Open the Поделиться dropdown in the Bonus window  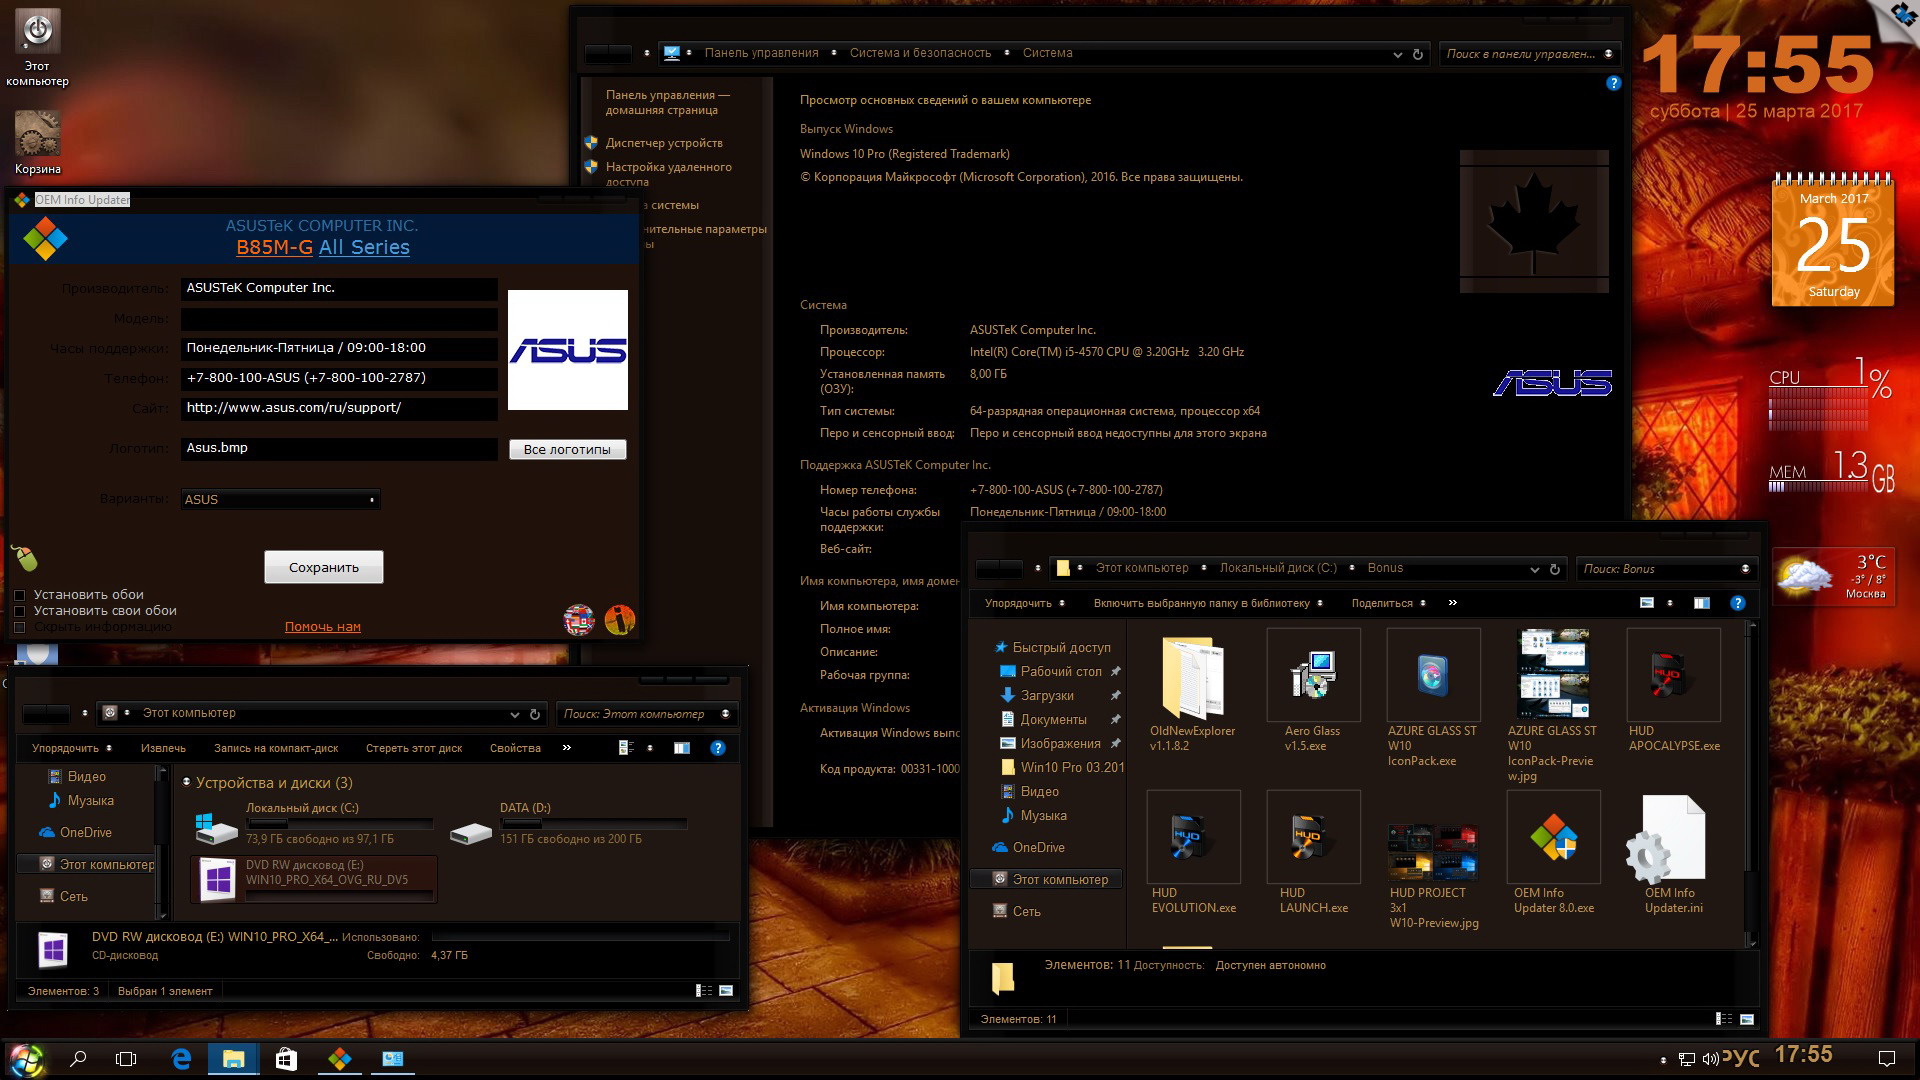click(1389, 603)
